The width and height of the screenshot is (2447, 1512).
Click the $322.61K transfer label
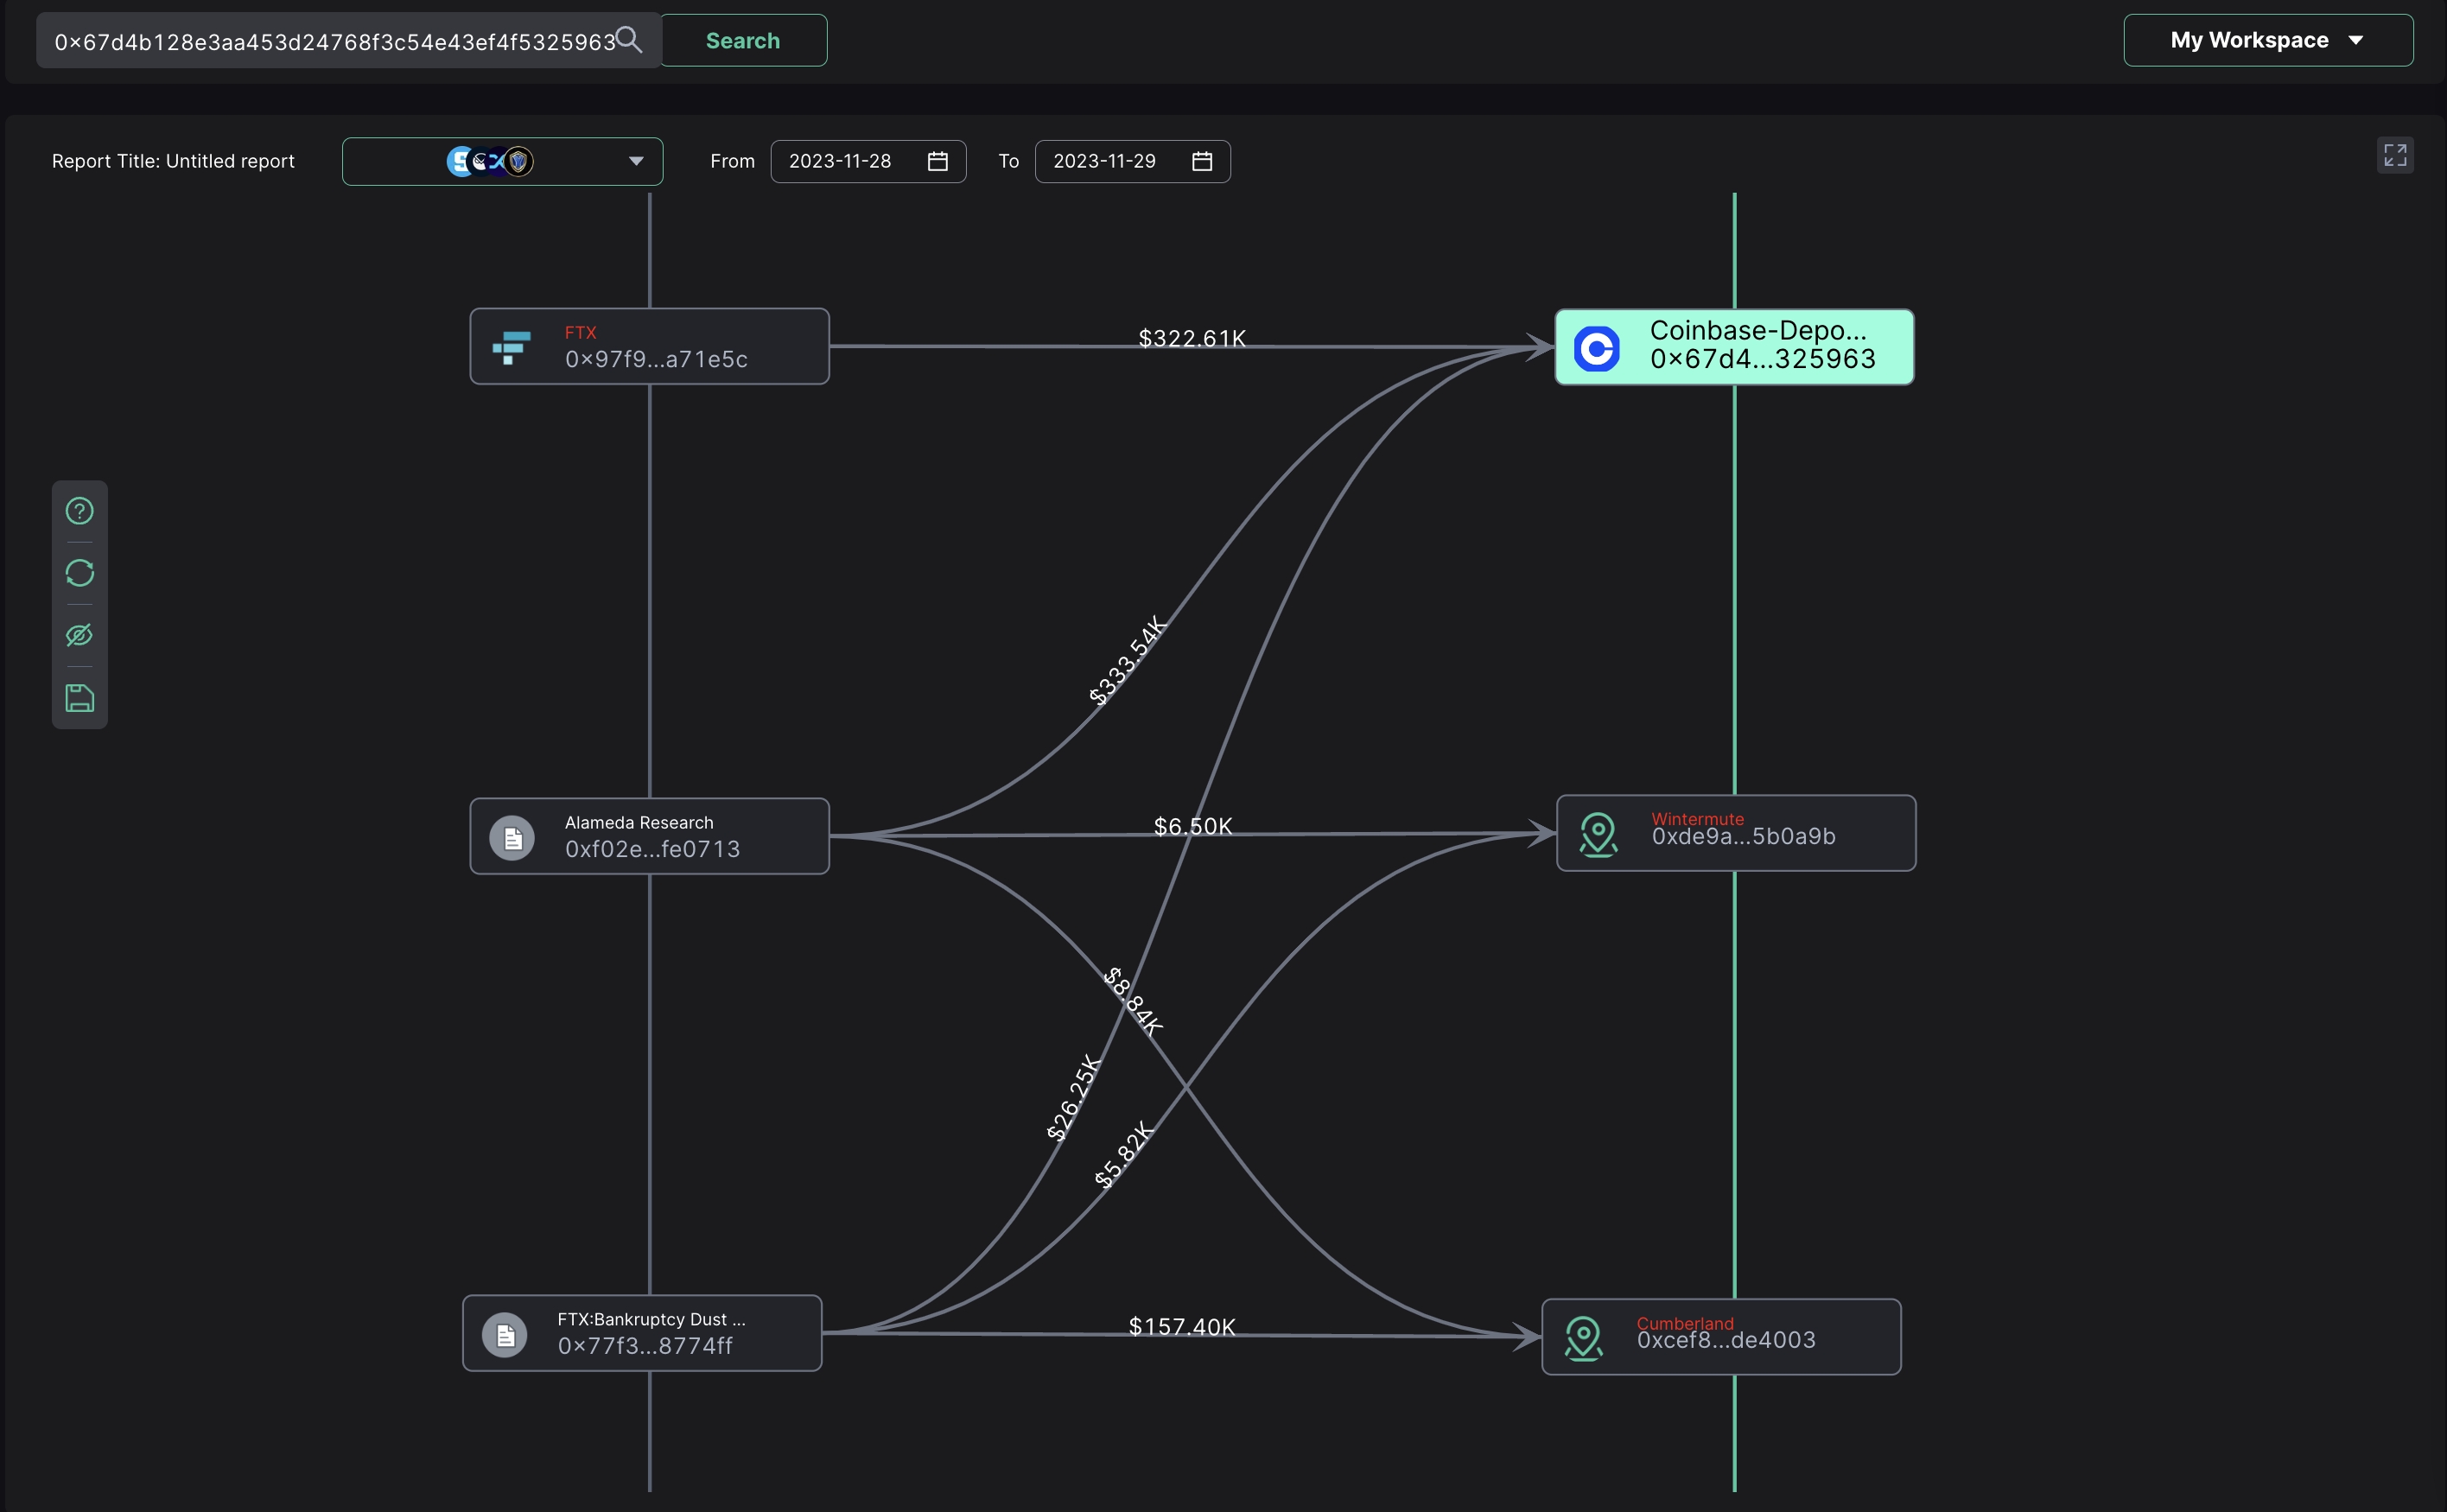tap(1192, 338)
